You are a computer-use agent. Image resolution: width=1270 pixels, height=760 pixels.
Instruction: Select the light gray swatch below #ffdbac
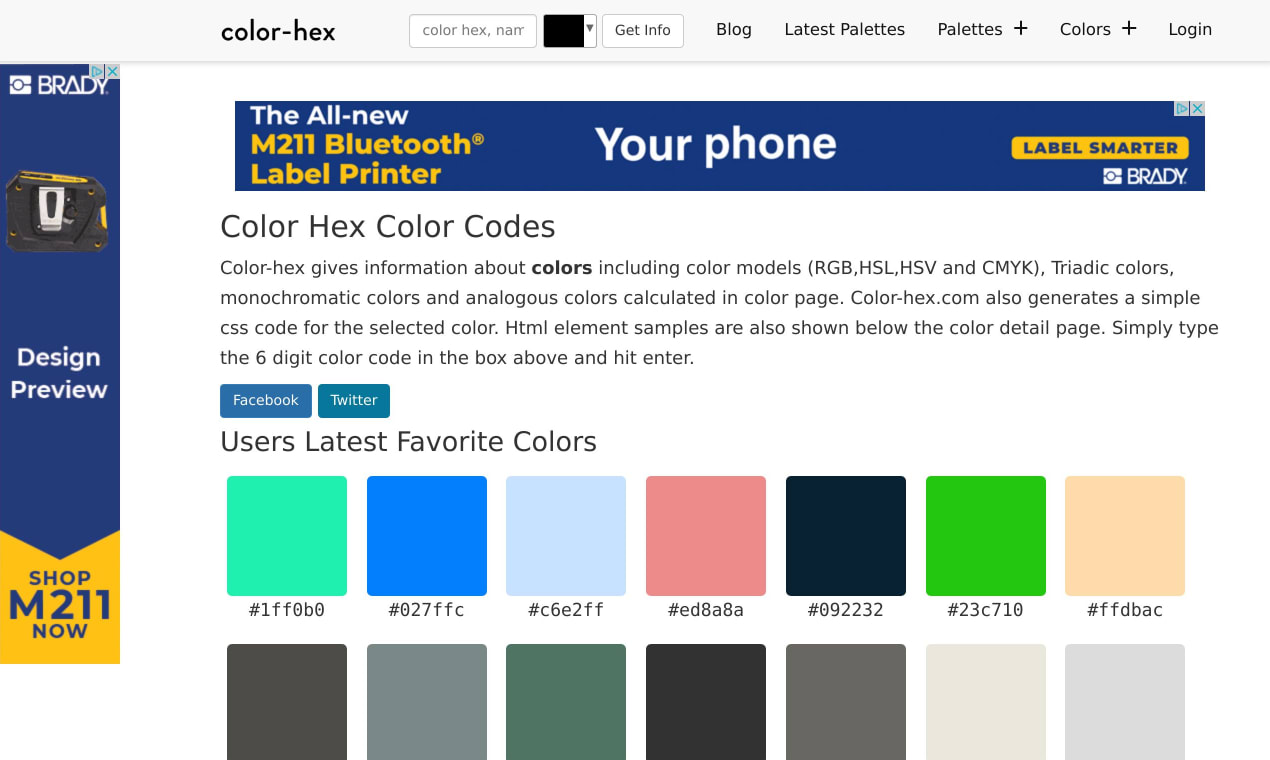point(1125,702)
